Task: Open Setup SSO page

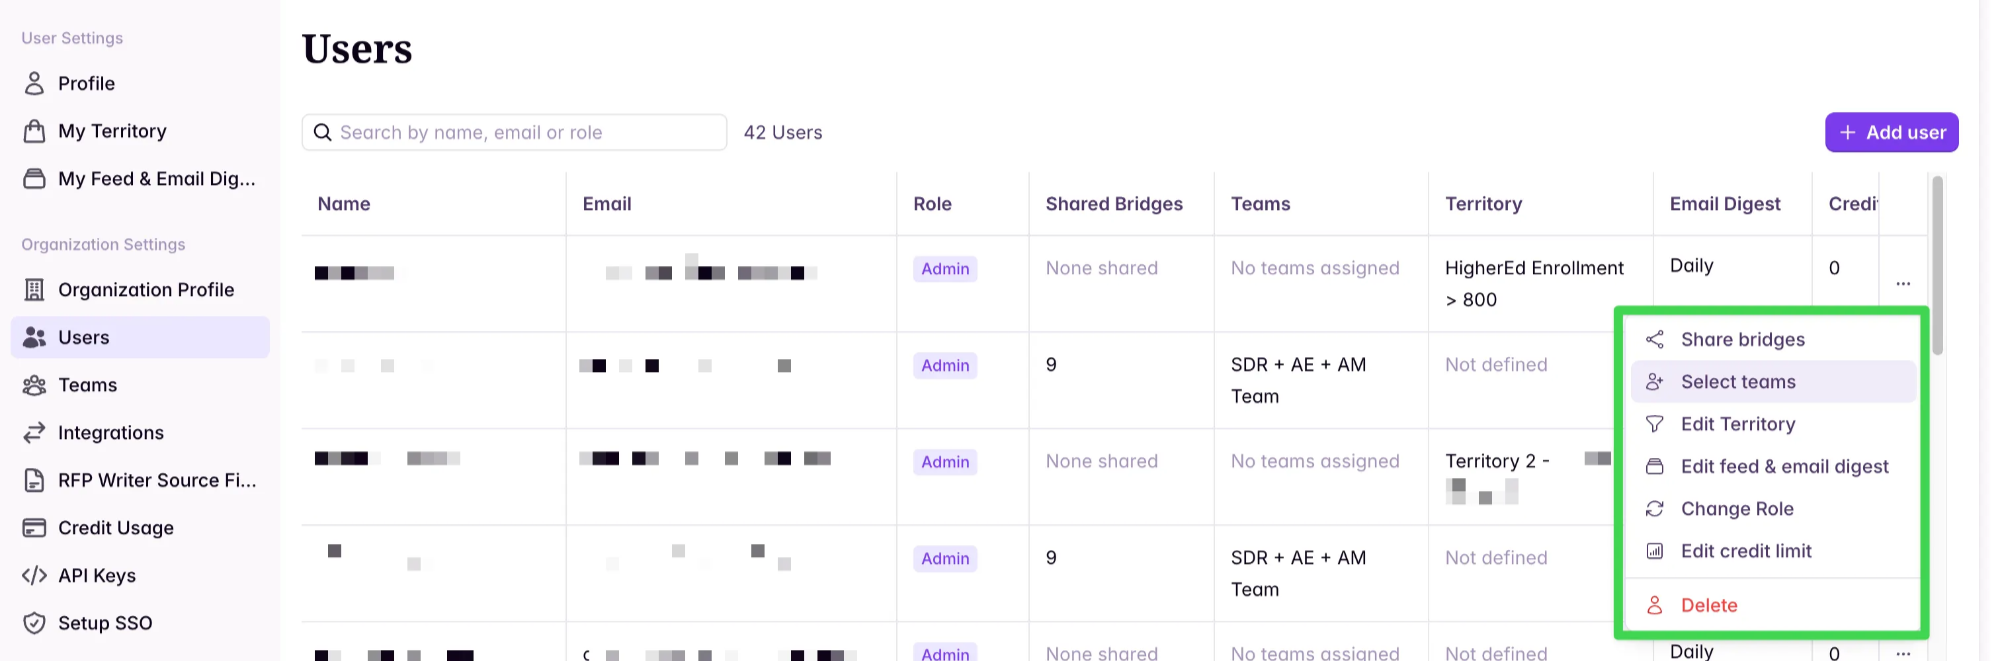Action: point(140,623)
